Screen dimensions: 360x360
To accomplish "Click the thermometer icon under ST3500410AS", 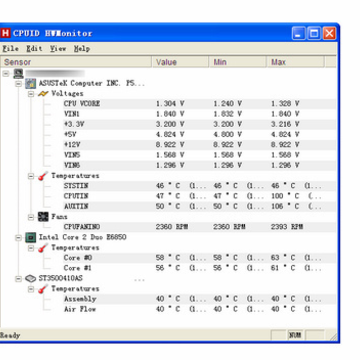I will click(x=43, y=289).
